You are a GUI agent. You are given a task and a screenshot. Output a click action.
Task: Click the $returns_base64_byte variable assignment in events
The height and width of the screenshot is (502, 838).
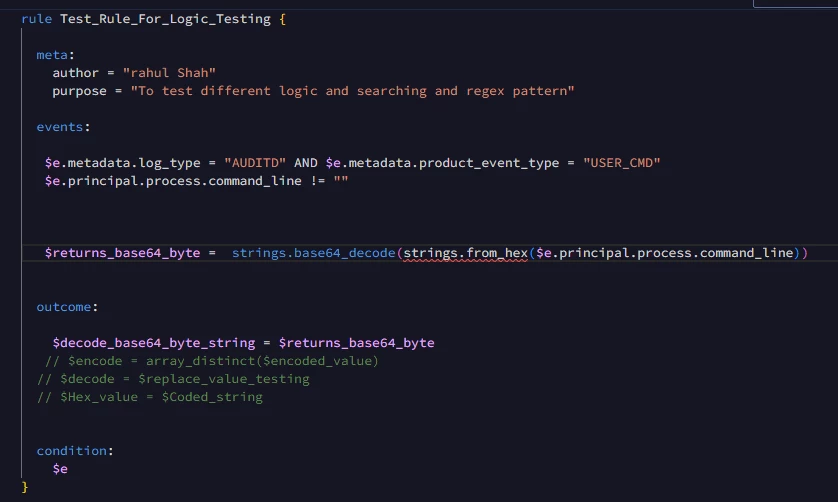pyautogui.click(x=122, y=253)
